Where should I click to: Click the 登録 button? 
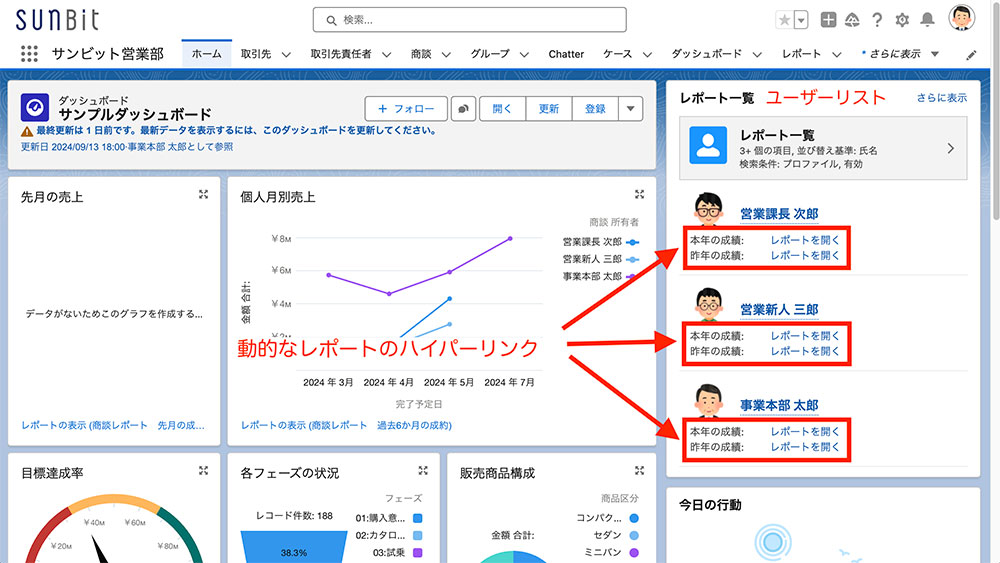coord(595,109)
